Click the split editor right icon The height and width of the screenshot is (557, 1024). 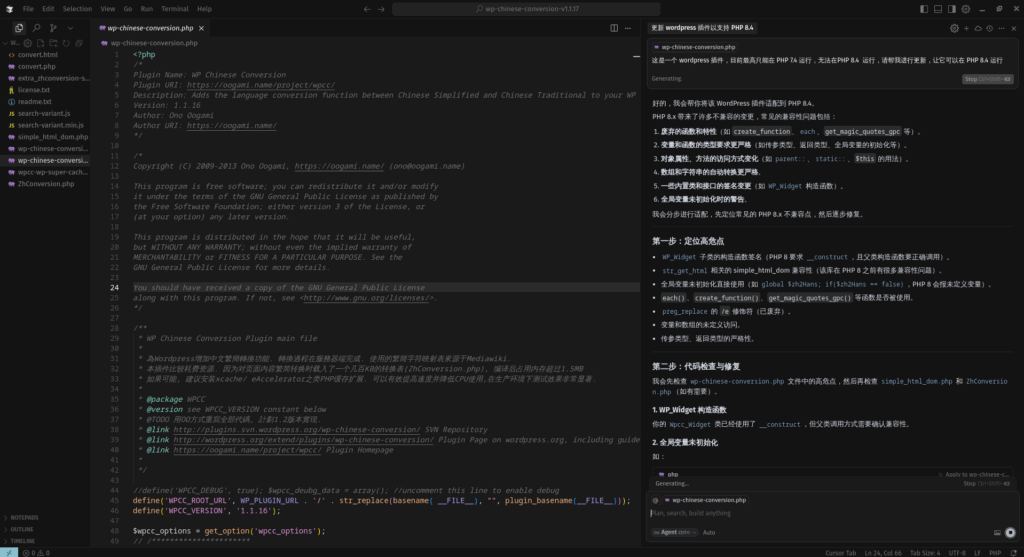614,28
